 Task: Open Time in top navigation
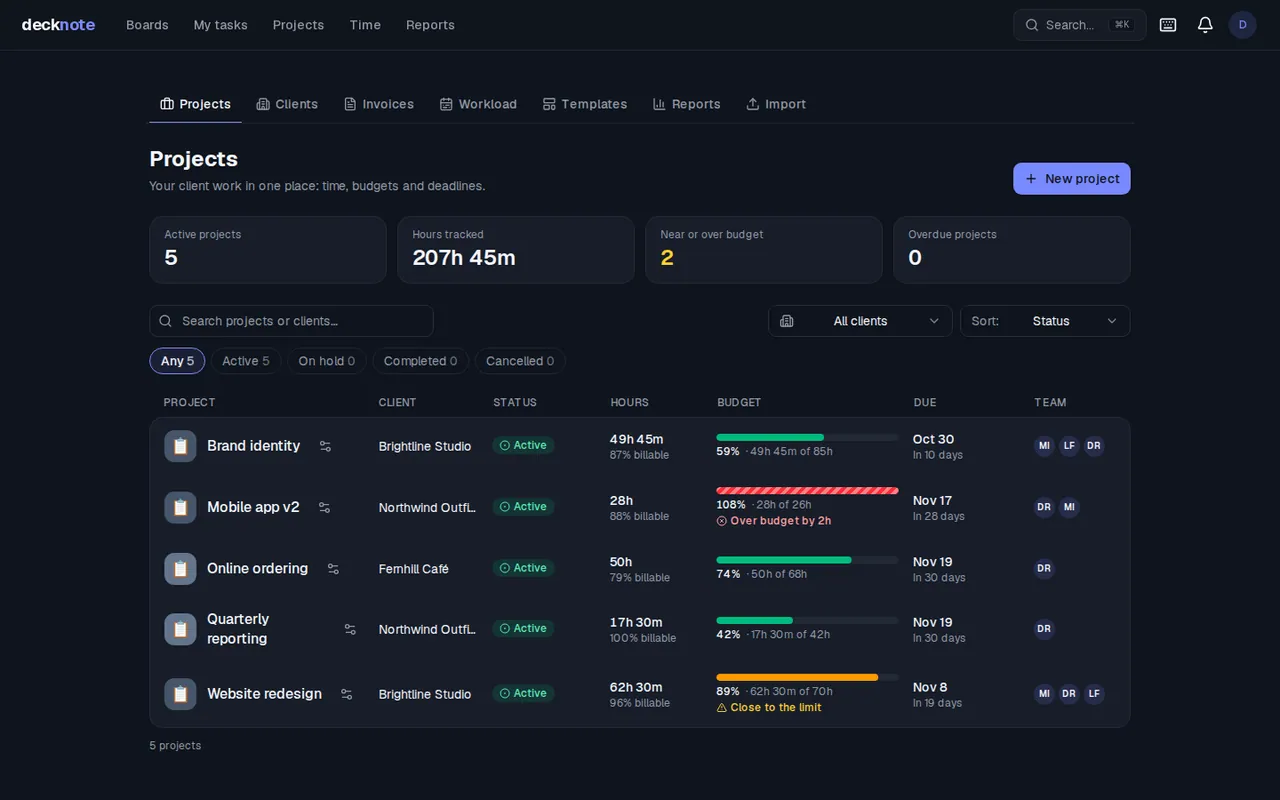coord(365,25)
